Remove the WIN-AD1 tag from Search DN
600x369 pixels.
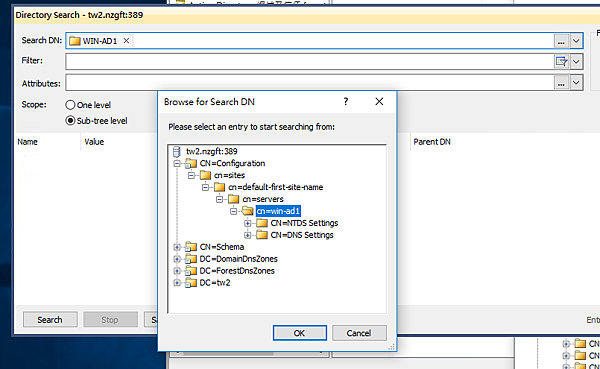[126, 41]
